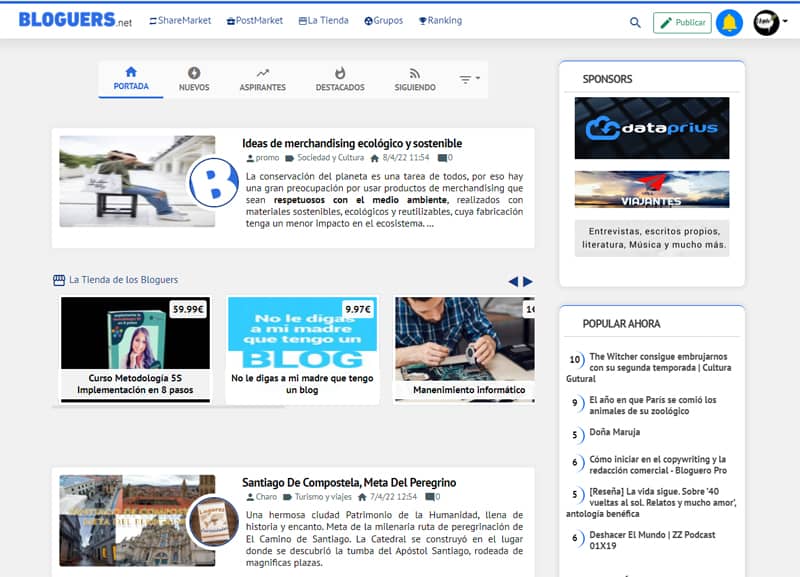Screen dimensions: 800x577
Task: Click the merchandising article thumbnail image
Action: 137,181
